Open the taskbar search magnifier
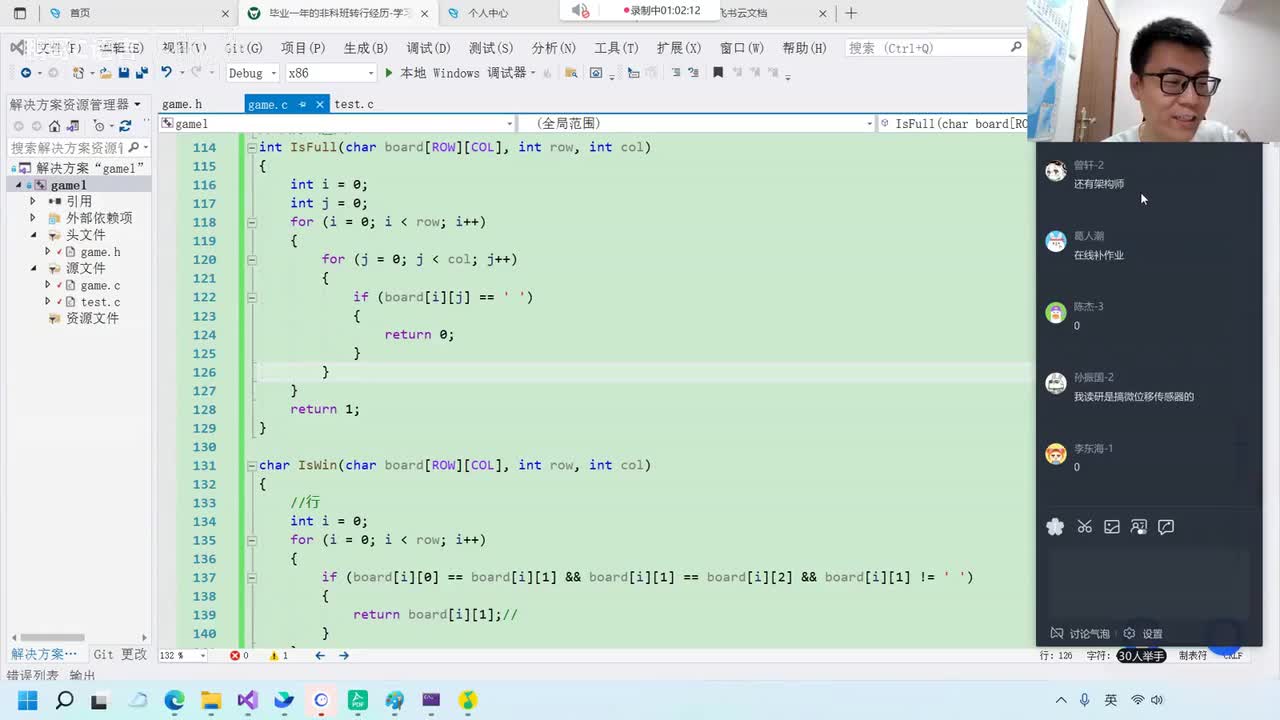1280x720 pixels. click(x=64, y=700)
